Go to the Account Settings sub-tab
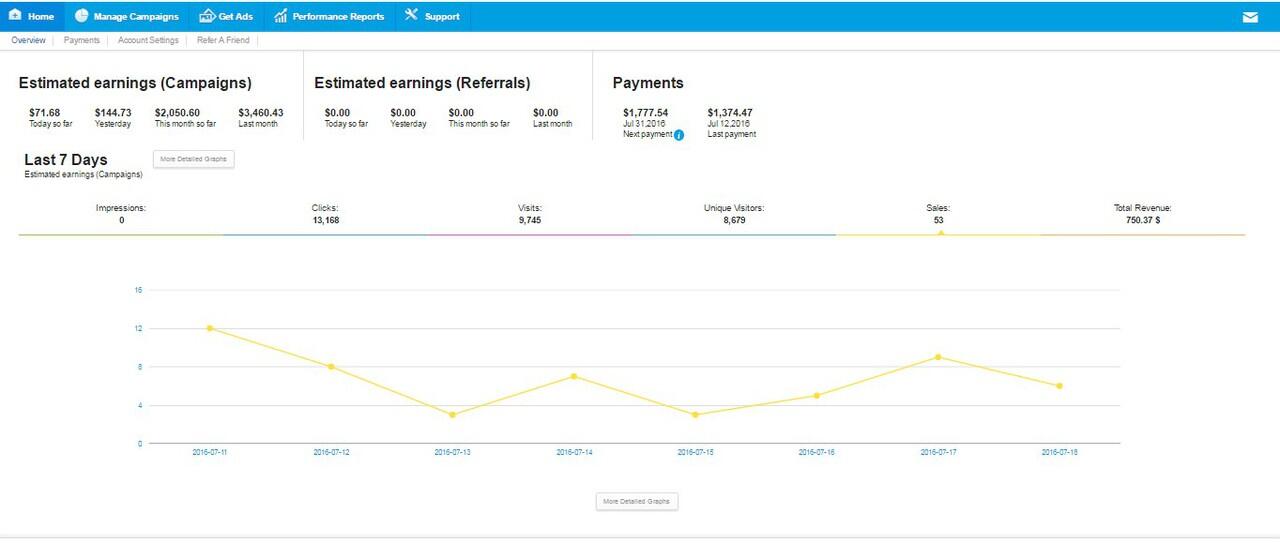The width and height of the screenshot is (1280, 544). (x=148, y=41)
